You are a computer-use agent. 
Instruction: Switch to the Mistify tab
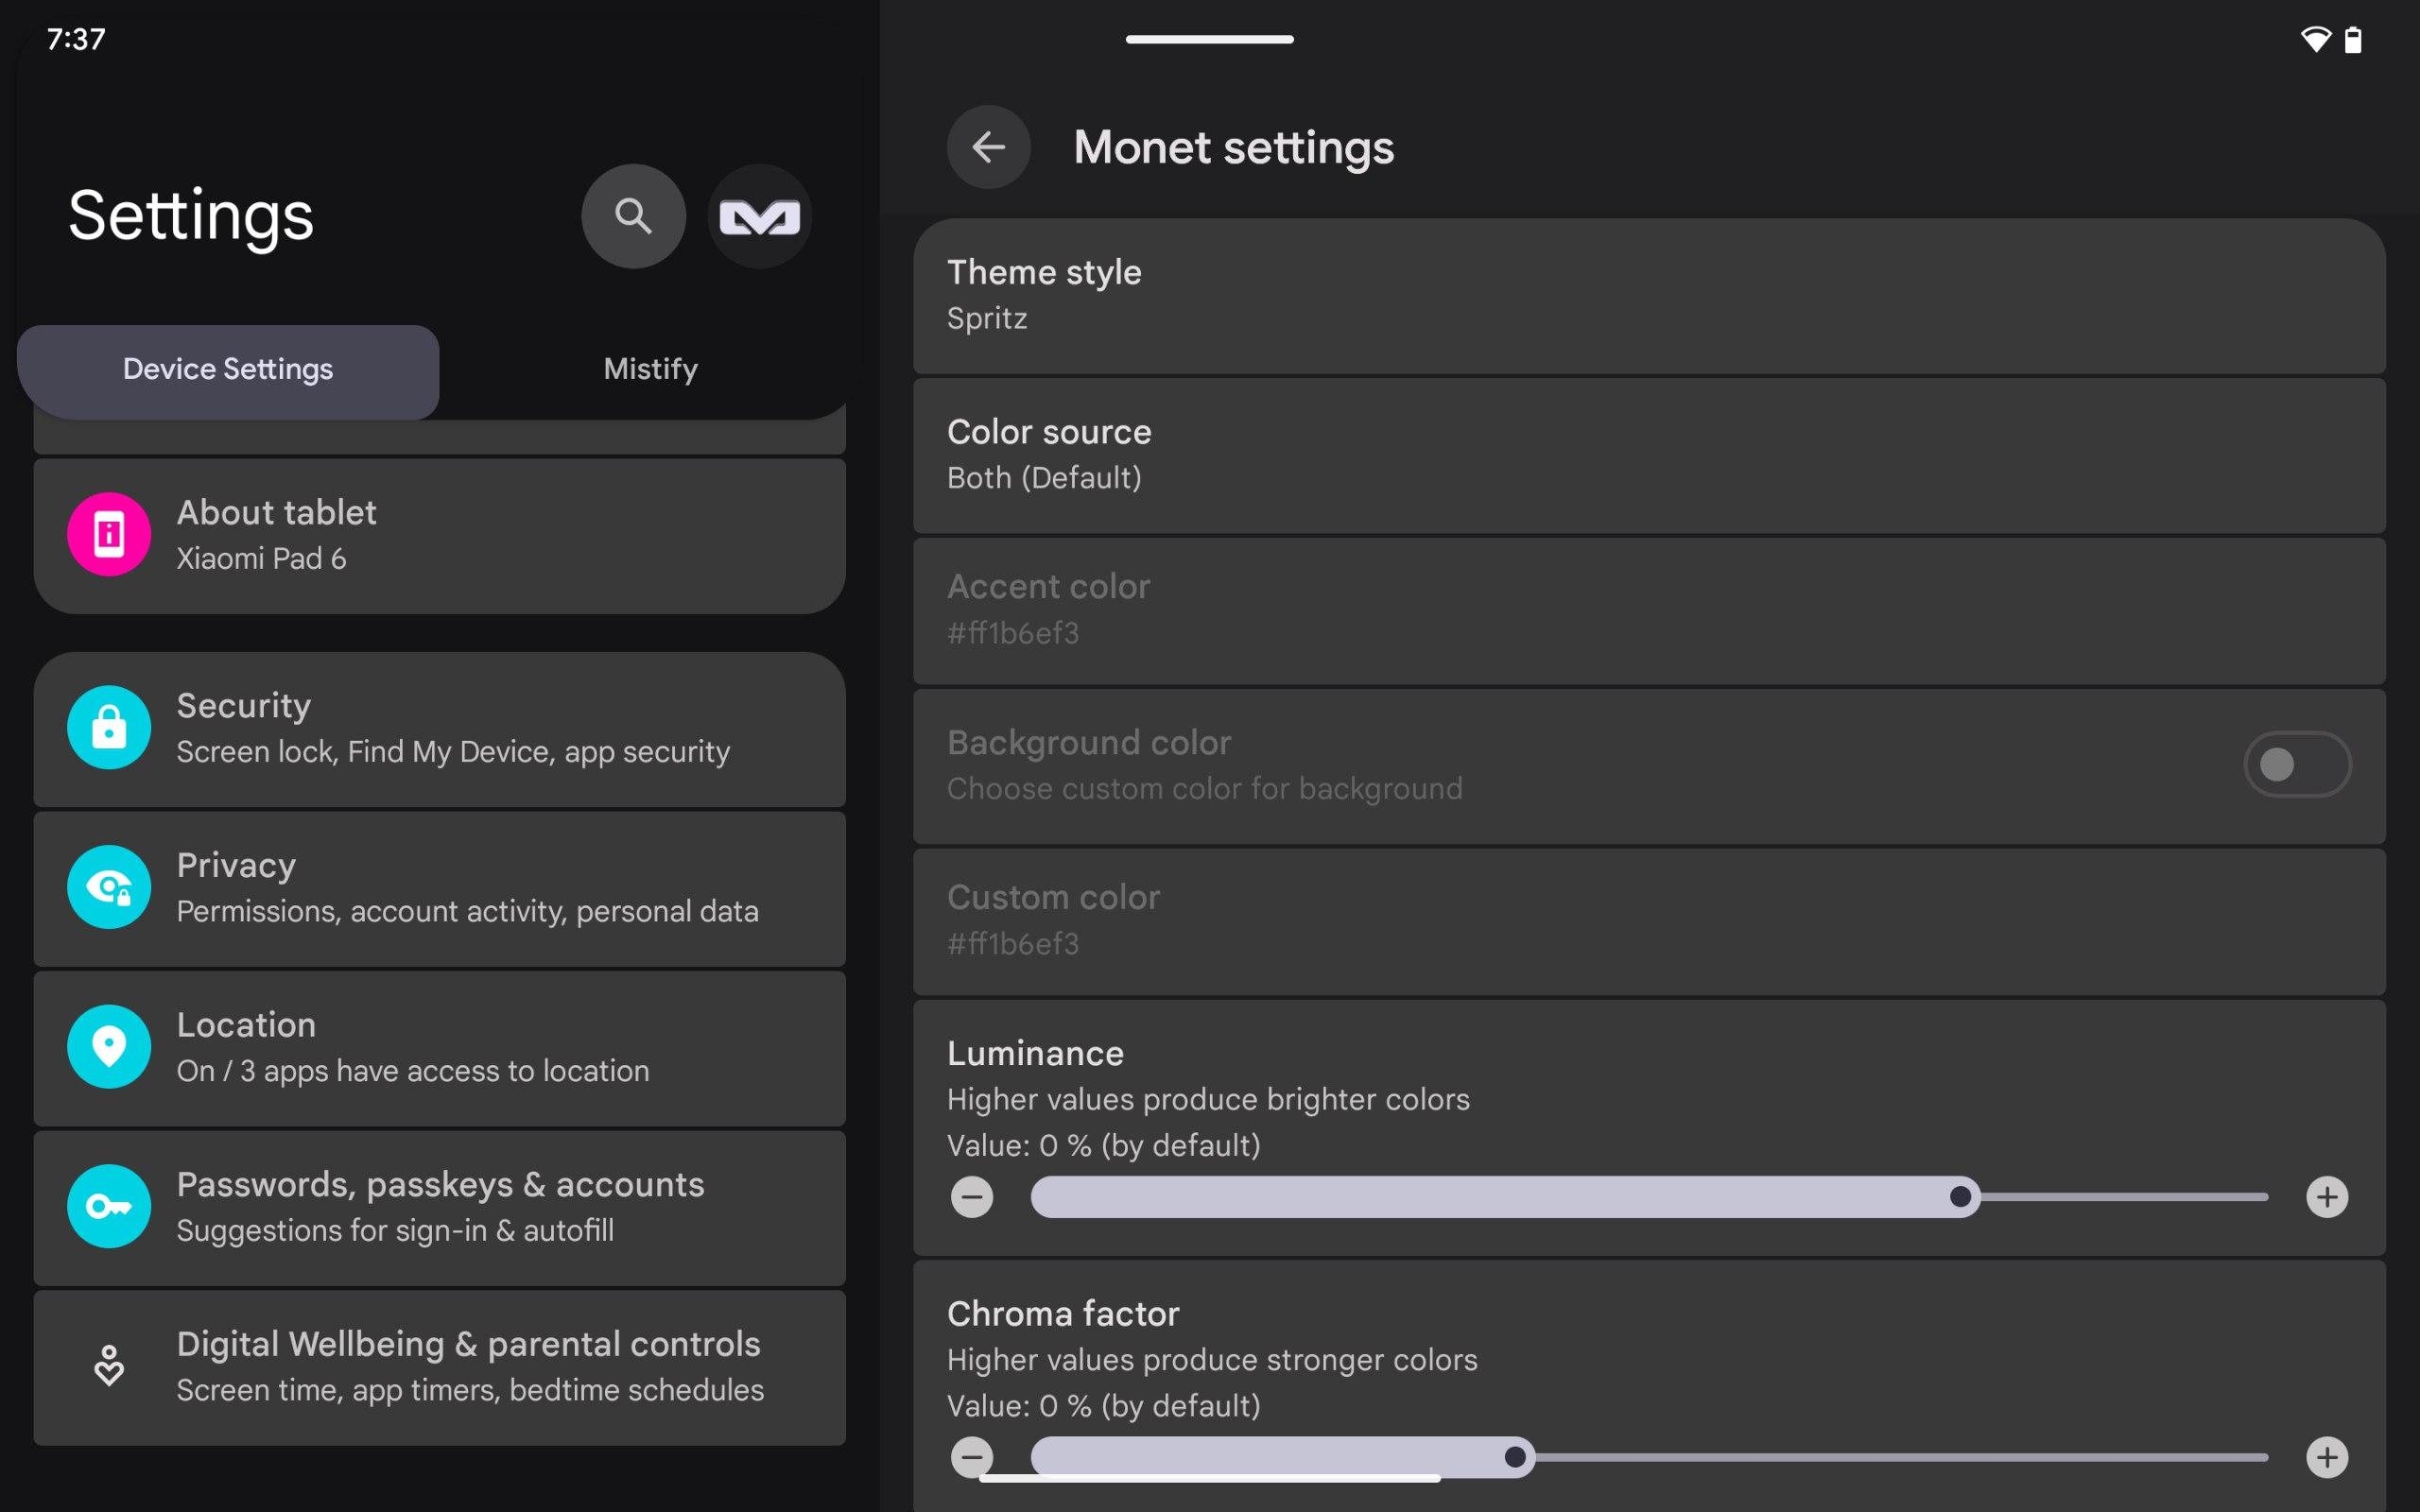pyautogui.click(x=650, y=369)
